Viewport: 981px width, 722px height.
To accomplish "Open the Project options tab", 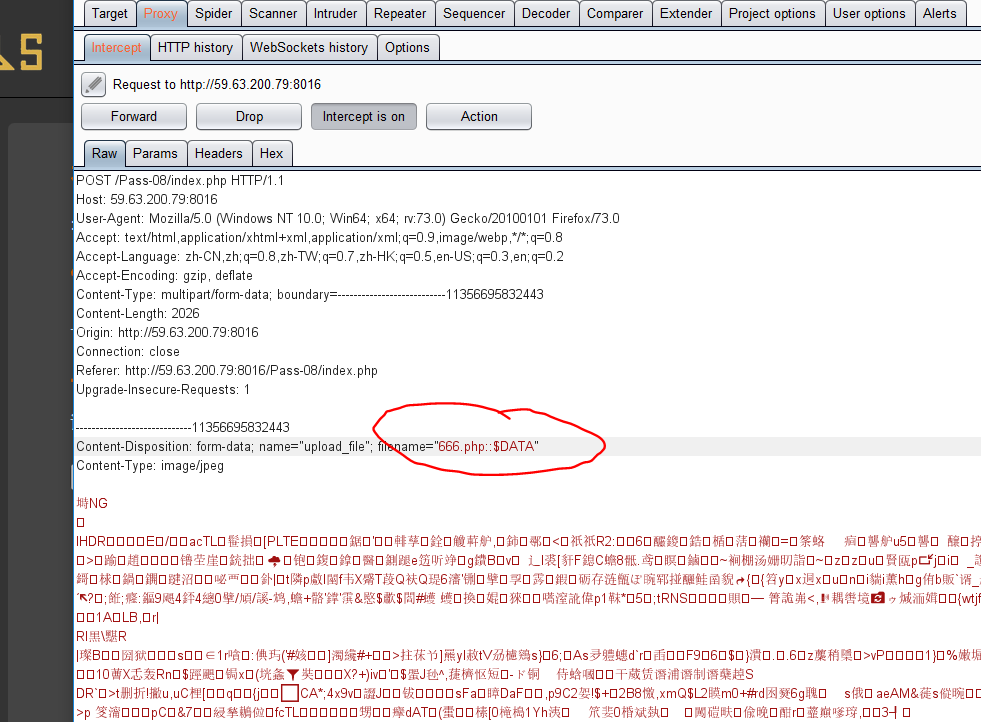I will (x=772, y=14).
